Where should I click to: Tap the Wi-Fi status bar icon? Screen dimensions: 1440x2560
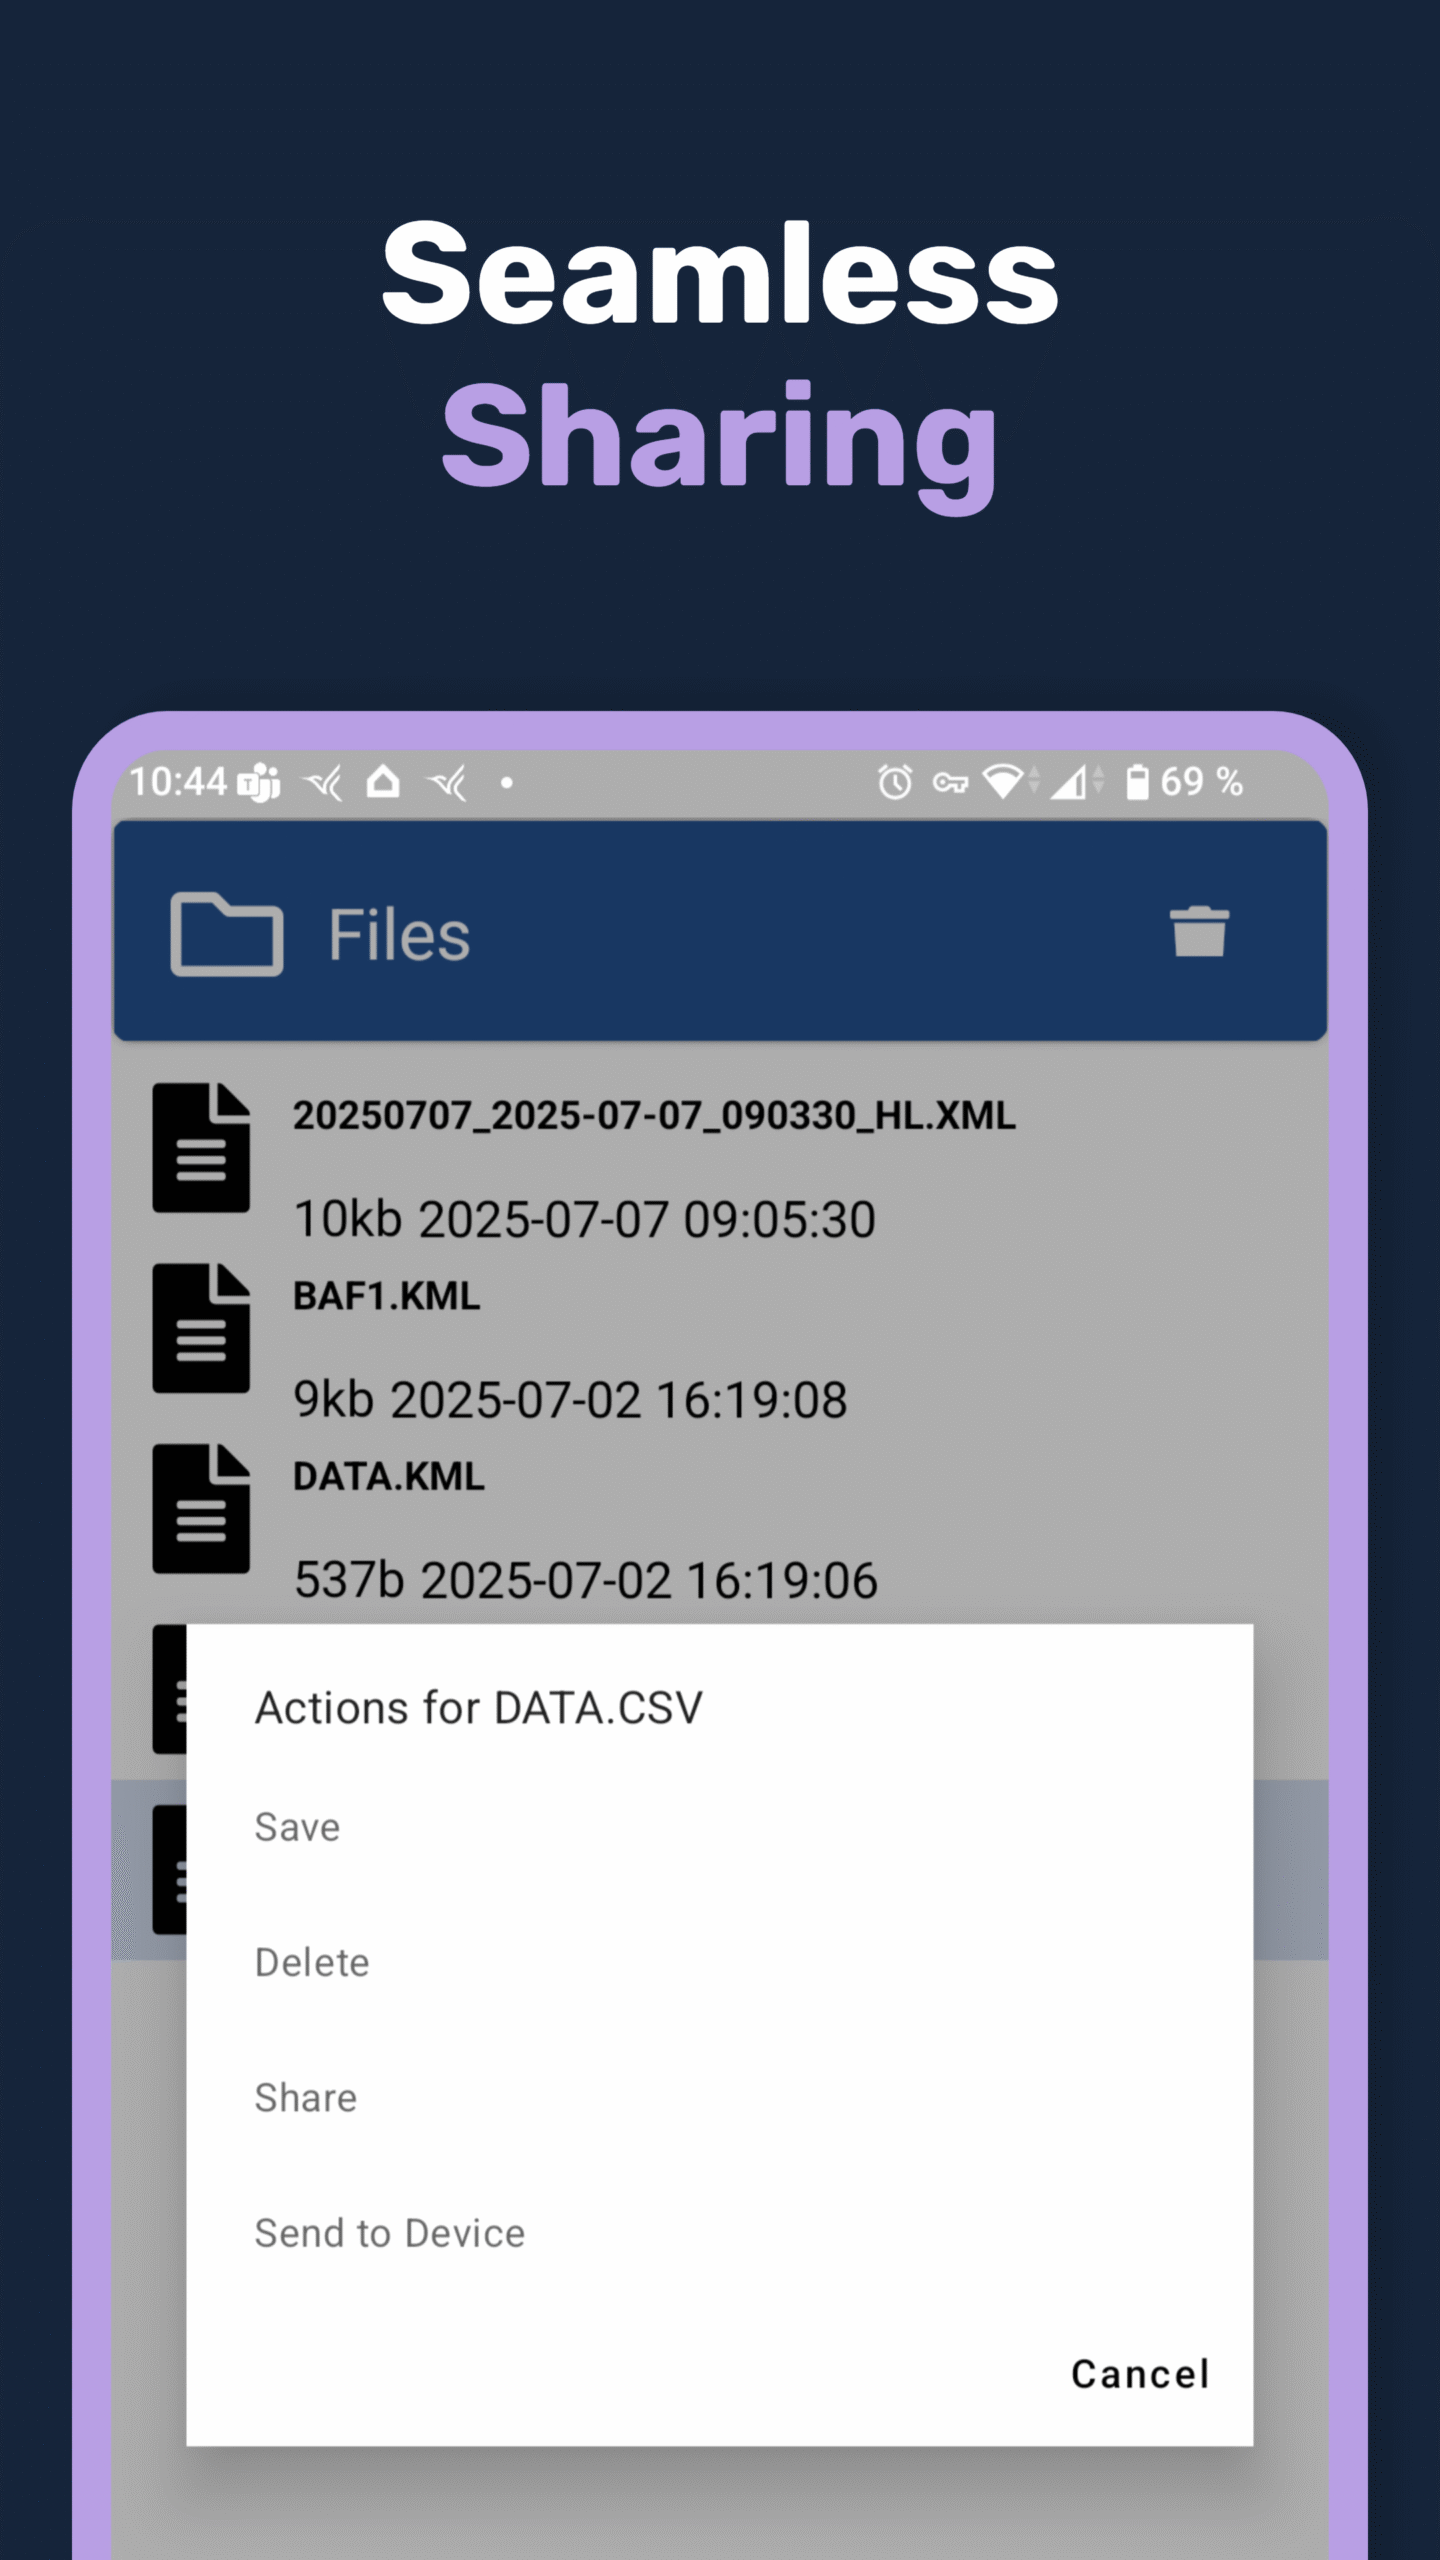[x=1003, y=782]
